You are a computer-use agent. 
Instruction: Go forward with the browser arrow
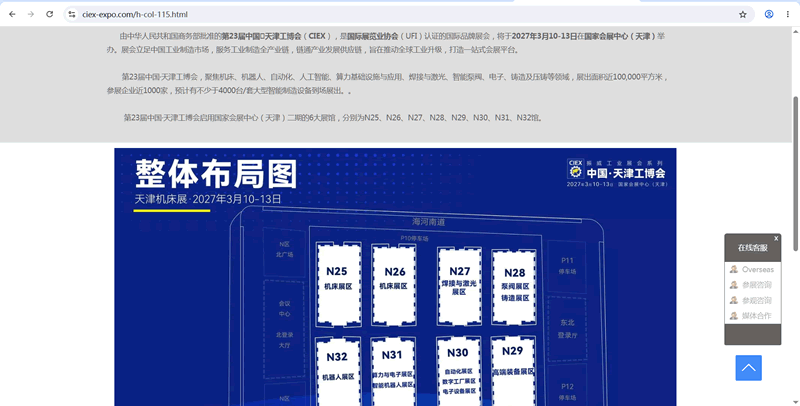click(x=31, y=14)
